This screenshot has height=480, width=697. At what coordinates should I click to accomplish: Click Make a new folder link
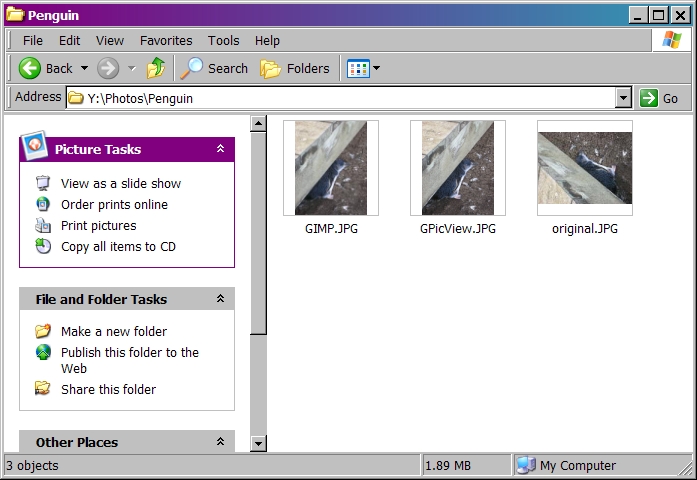pyautogui.click(x=114, y=331)
